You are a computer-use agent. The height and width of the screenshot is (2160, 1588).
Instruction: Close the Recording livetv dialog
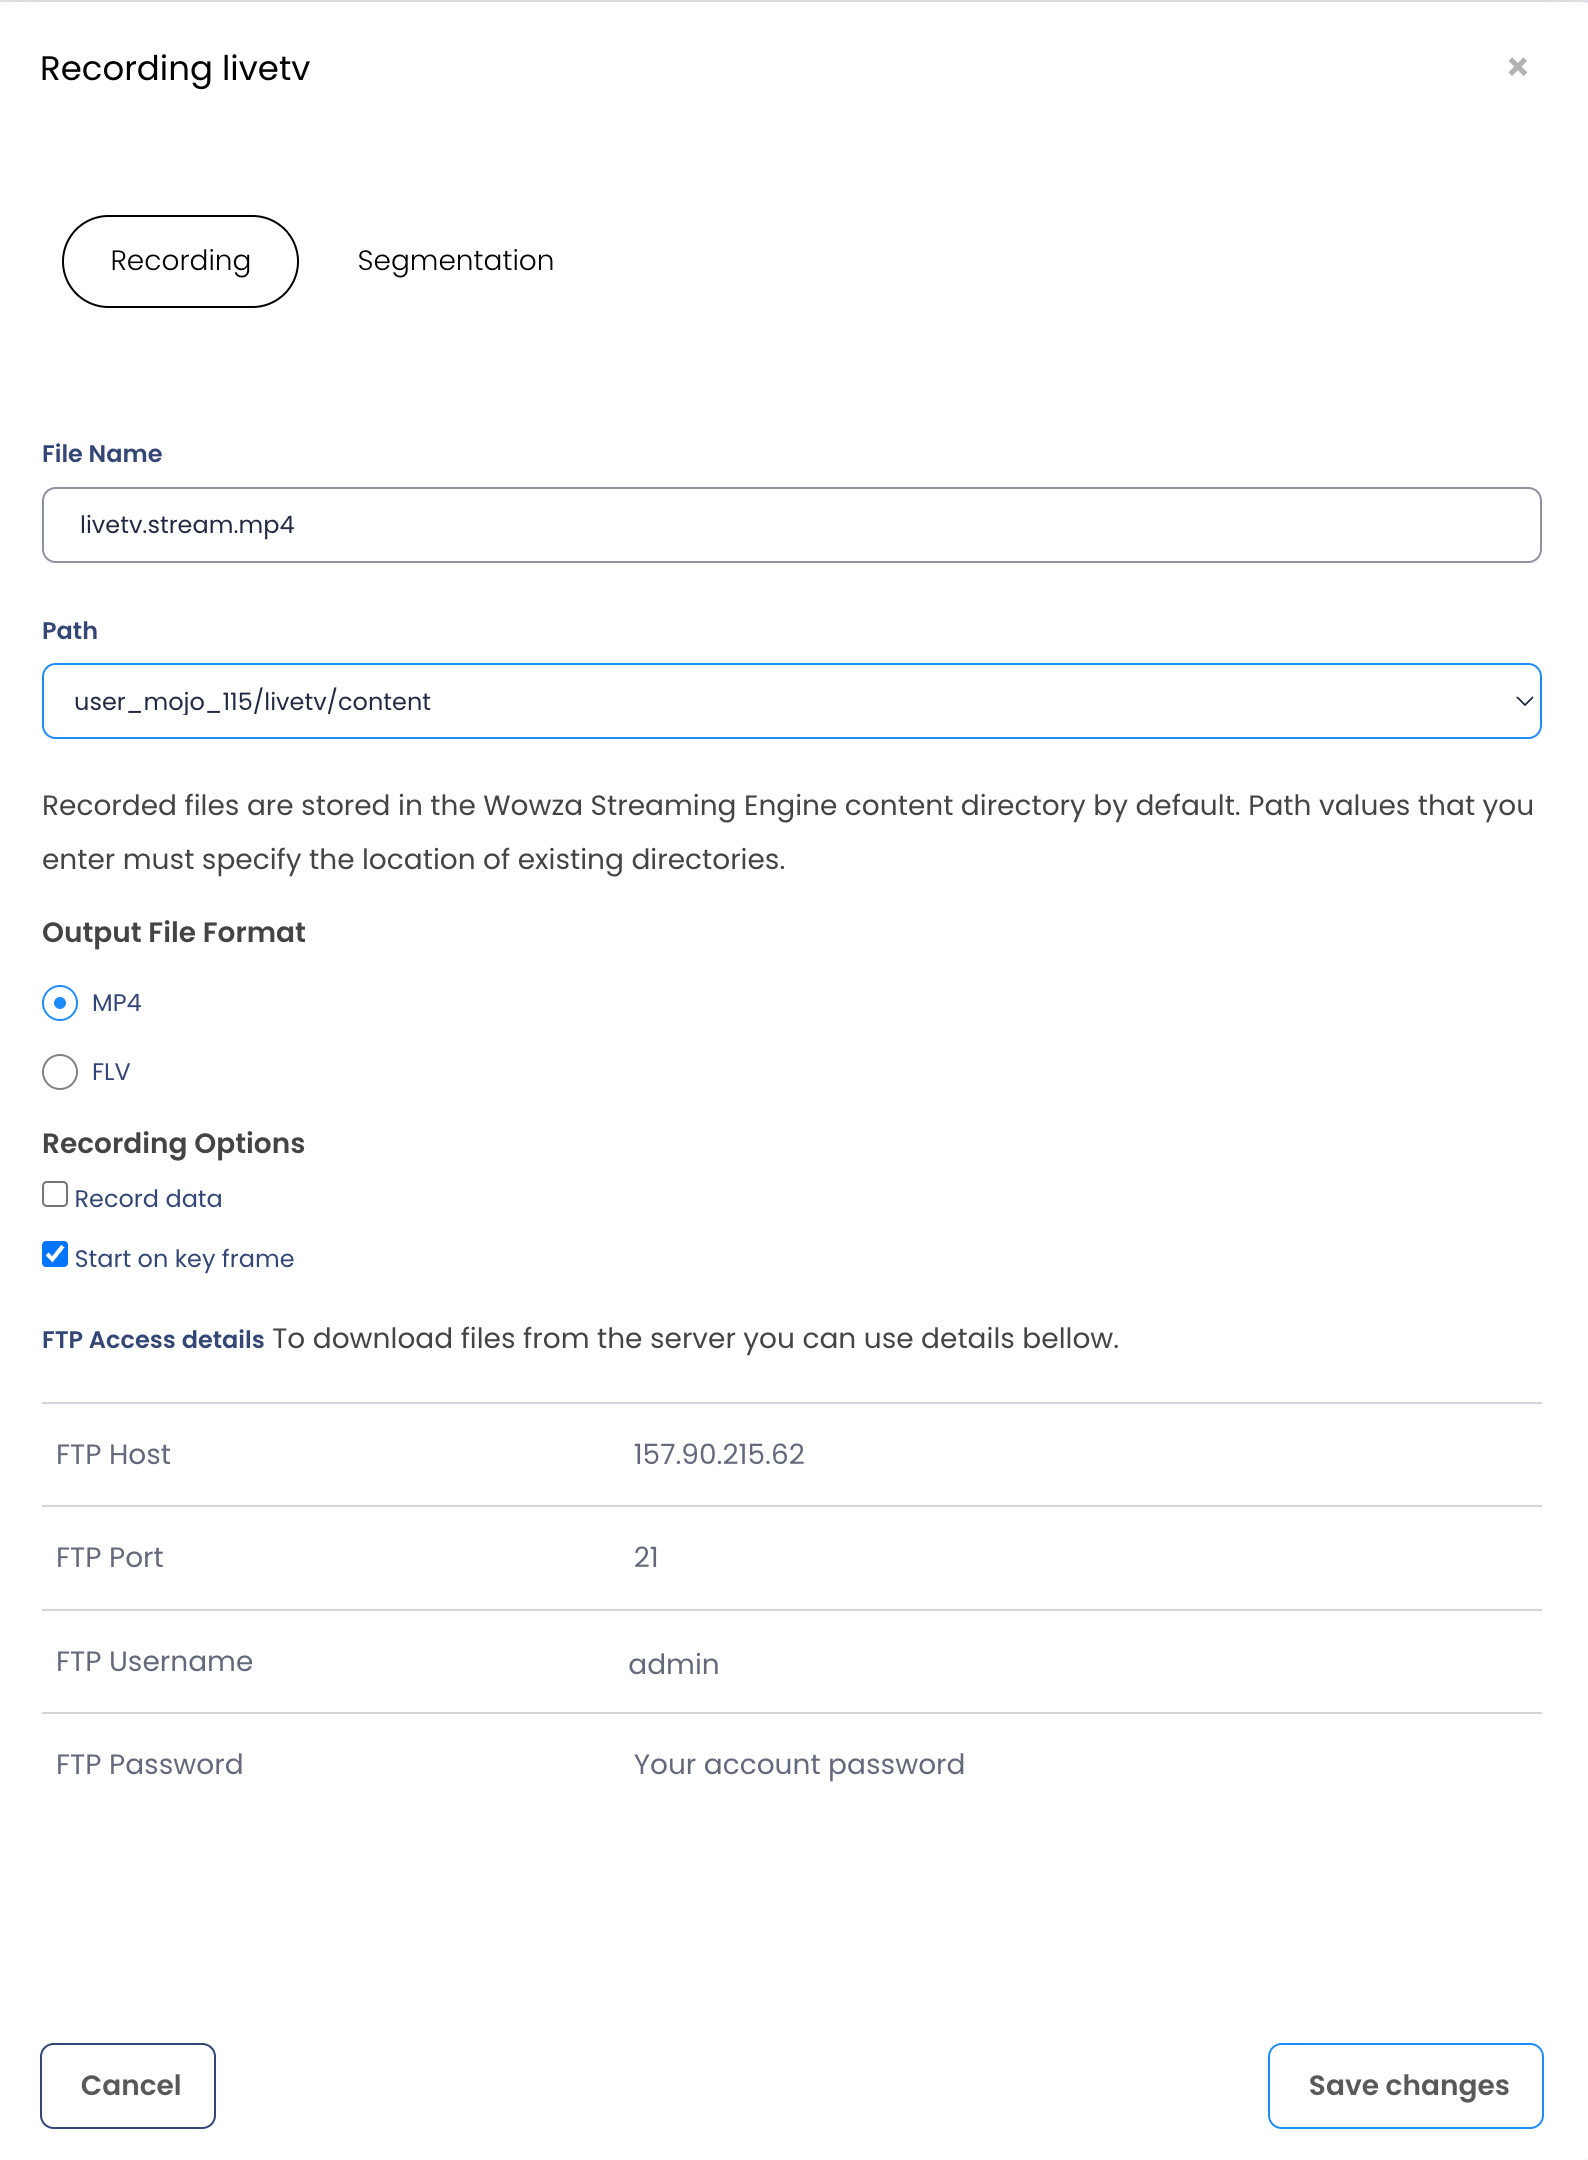[1517, 67]
